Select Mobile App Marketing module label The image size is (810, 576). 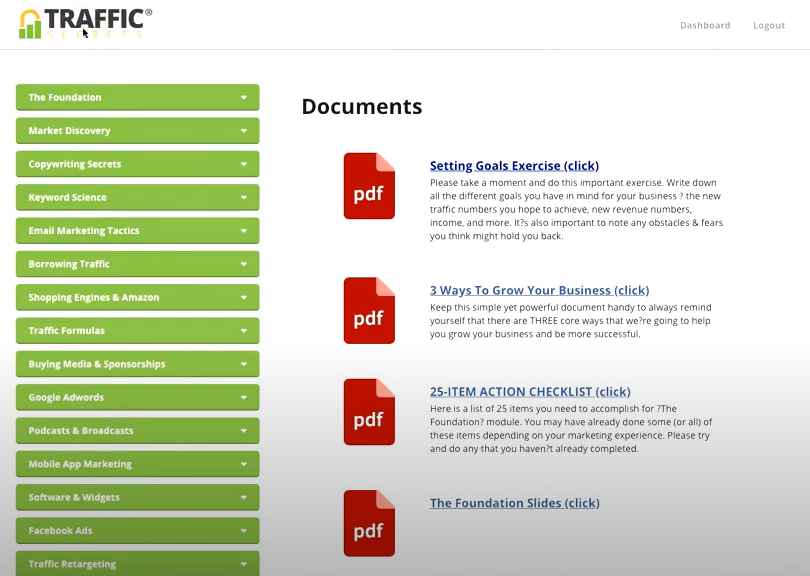pos(80,464)
